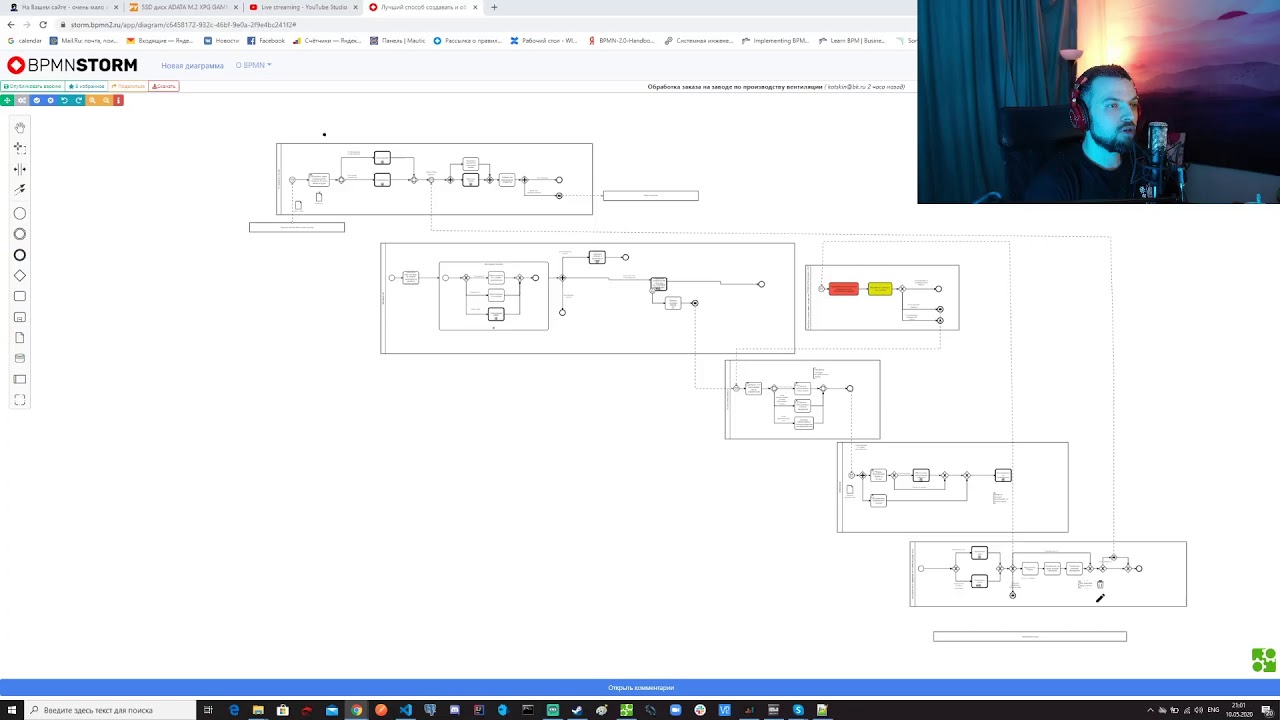
Task: Activate the Space tool in palette
Action: (x=20, y=169)
